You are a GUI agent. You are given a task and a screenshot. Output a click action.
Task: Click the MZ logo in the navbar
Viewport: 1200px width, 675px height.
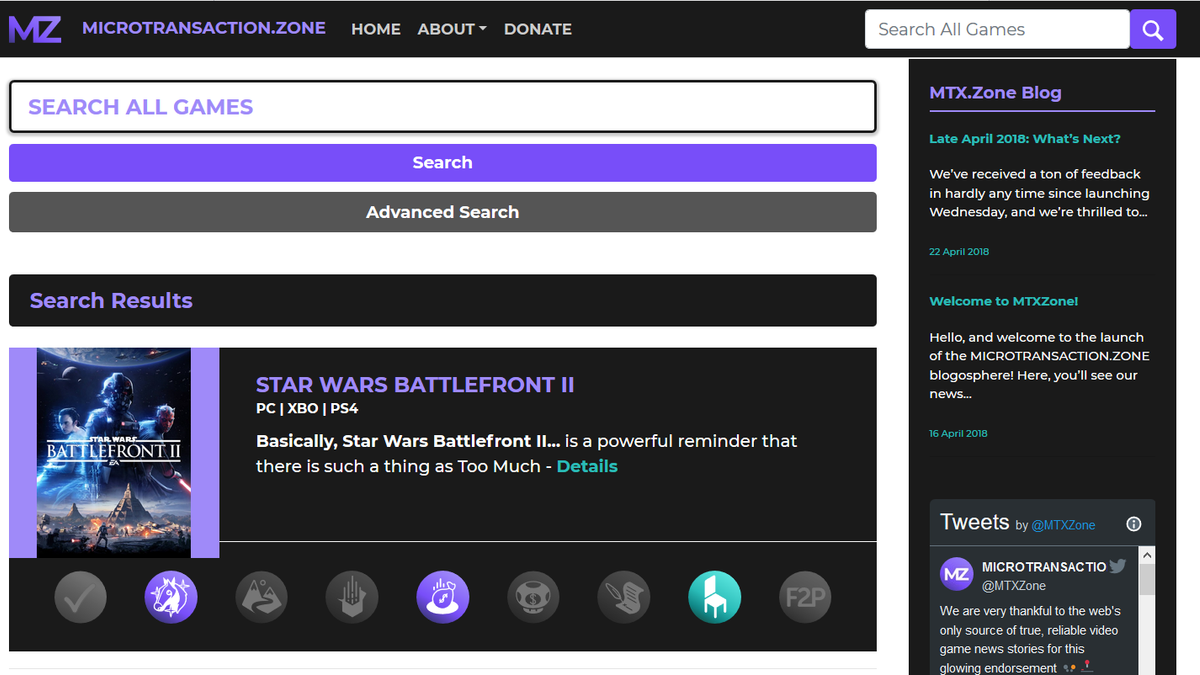tap(34, 28)
